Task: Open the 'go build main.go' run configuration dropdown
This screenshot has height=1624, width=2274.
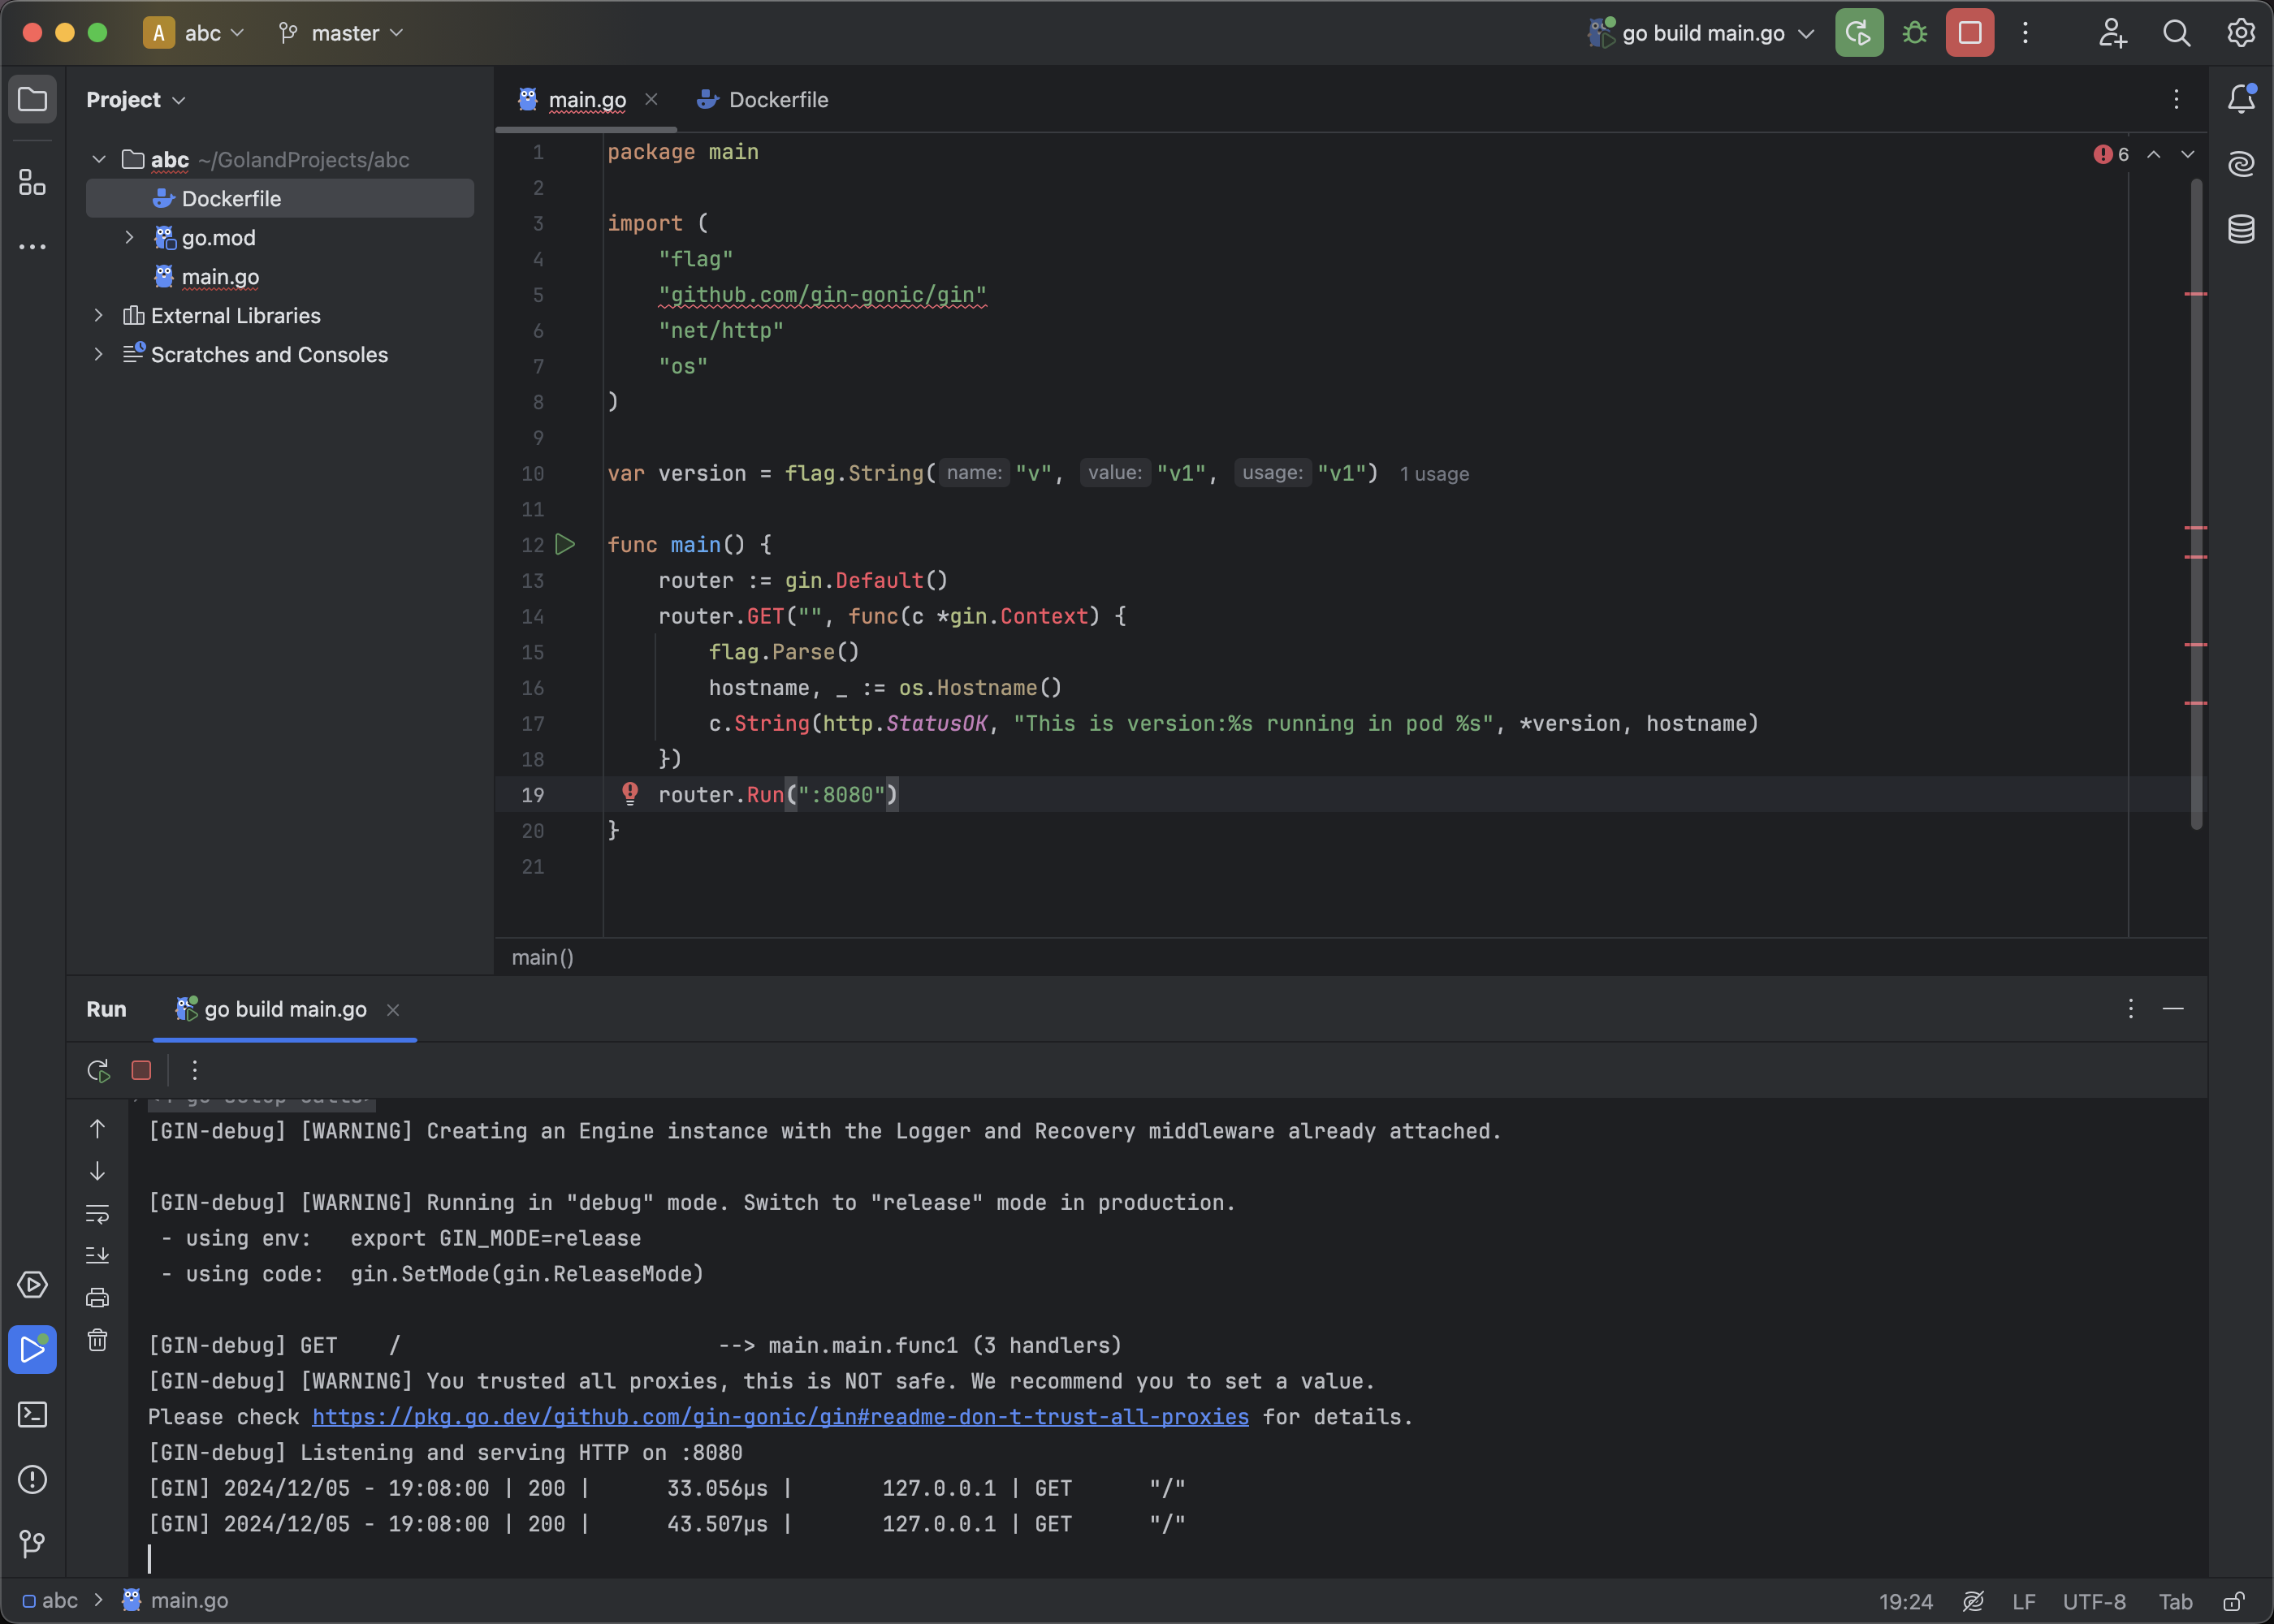Action: [x=1701, y=33]
